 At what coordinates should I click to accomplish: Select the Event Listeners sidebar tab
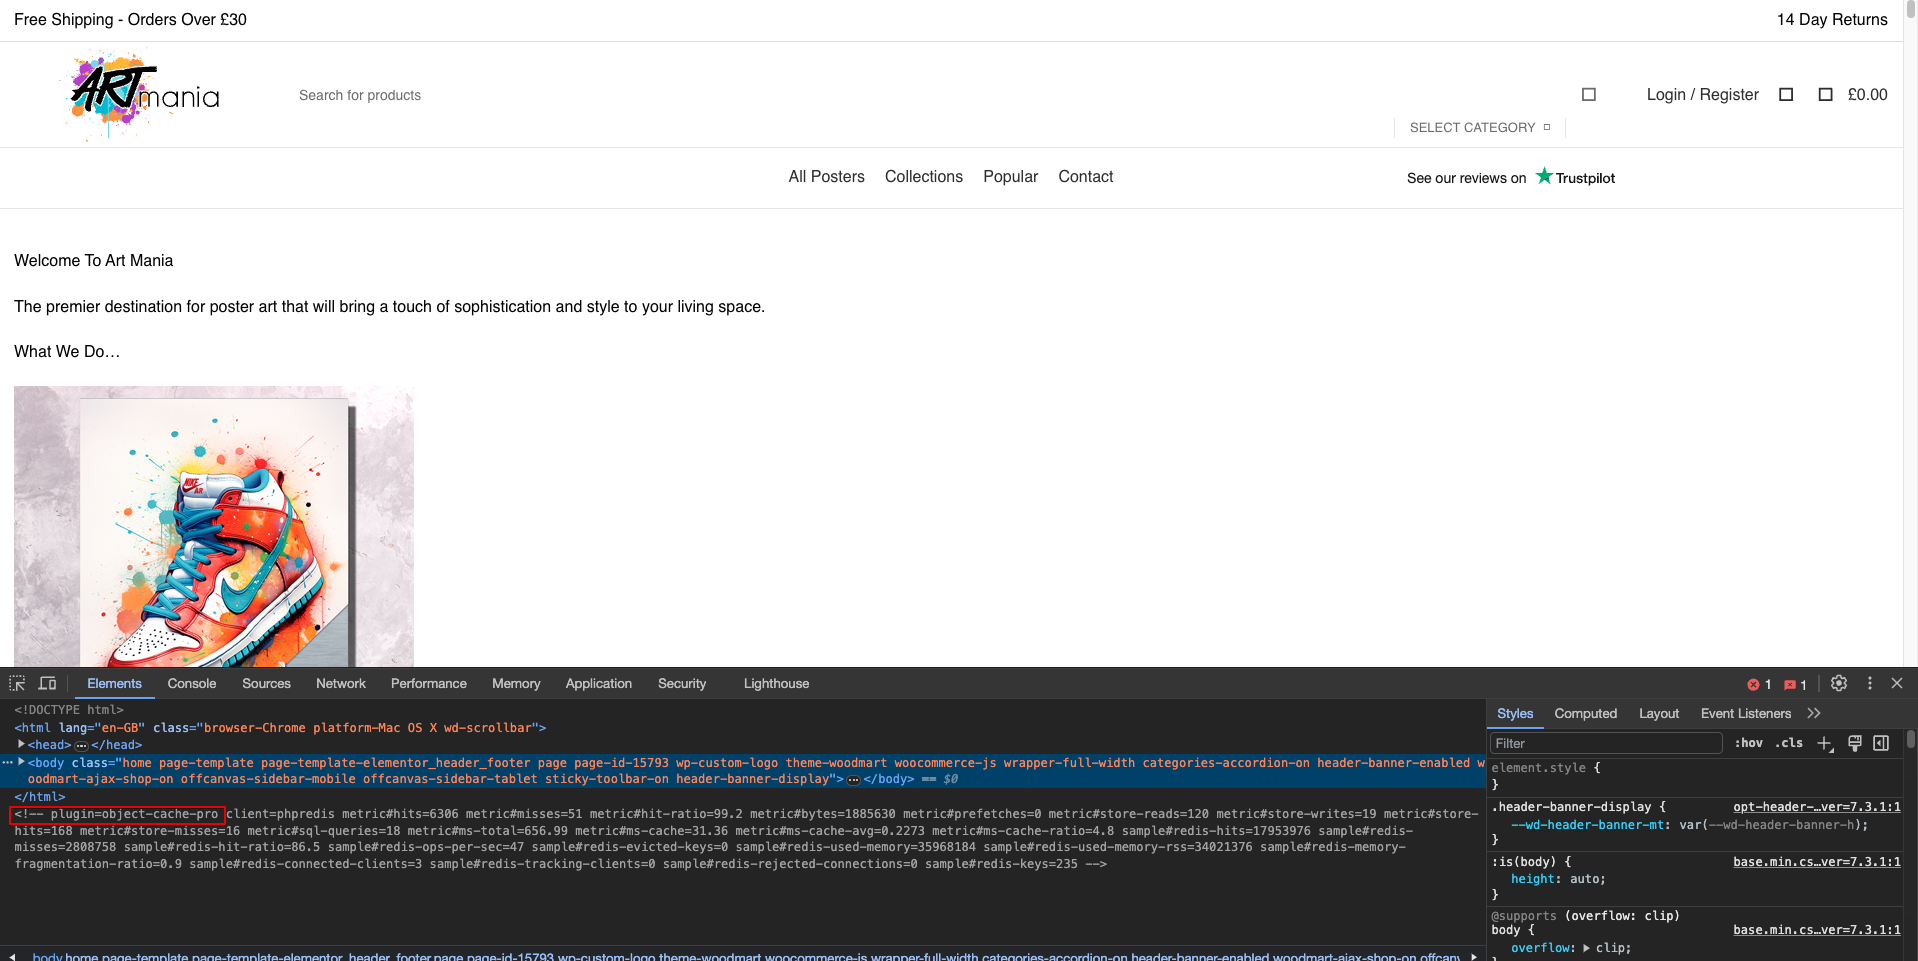pyautogui.click(x=1746, y=713)
